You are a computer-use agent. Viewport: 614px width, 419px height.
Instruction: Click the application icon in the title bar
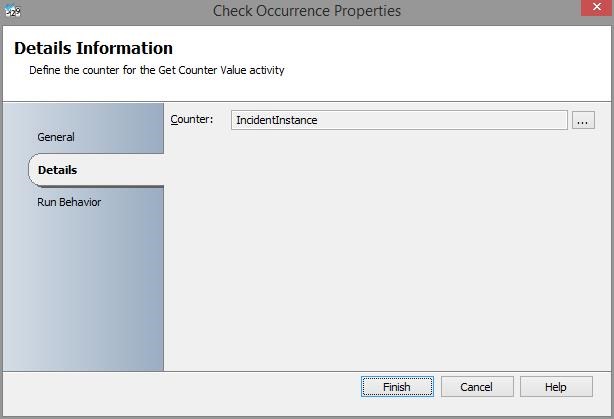point(13,11)
